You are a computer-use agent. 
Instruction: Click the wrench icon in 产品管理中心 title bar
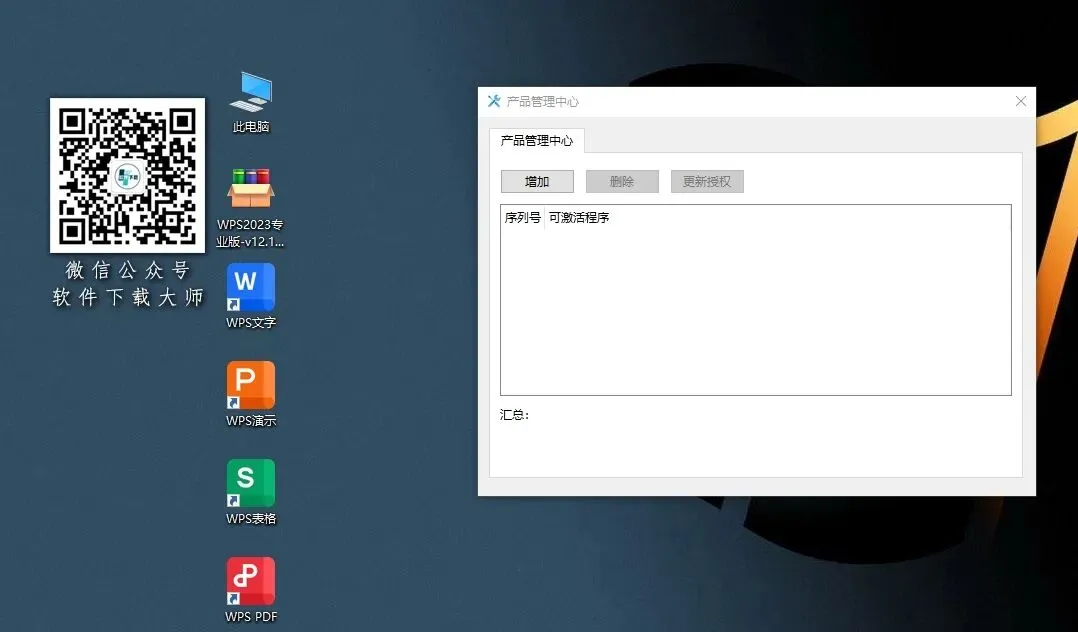(x=494, y=101)
